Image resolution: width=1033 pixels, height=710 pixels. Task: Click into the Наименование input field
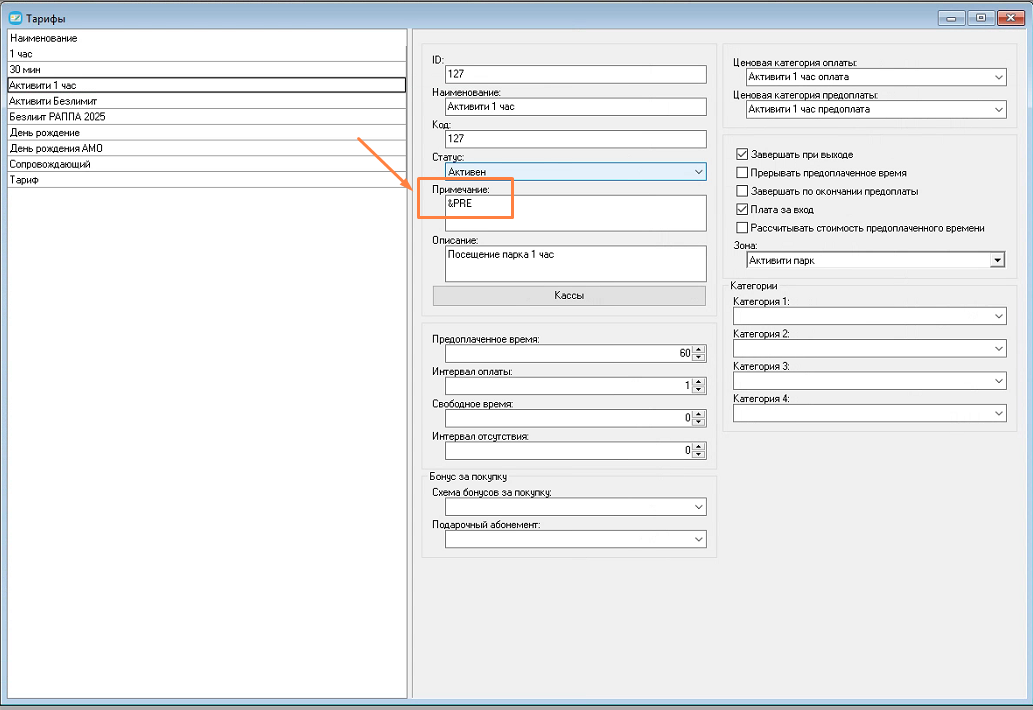click(x=575, y=105)
